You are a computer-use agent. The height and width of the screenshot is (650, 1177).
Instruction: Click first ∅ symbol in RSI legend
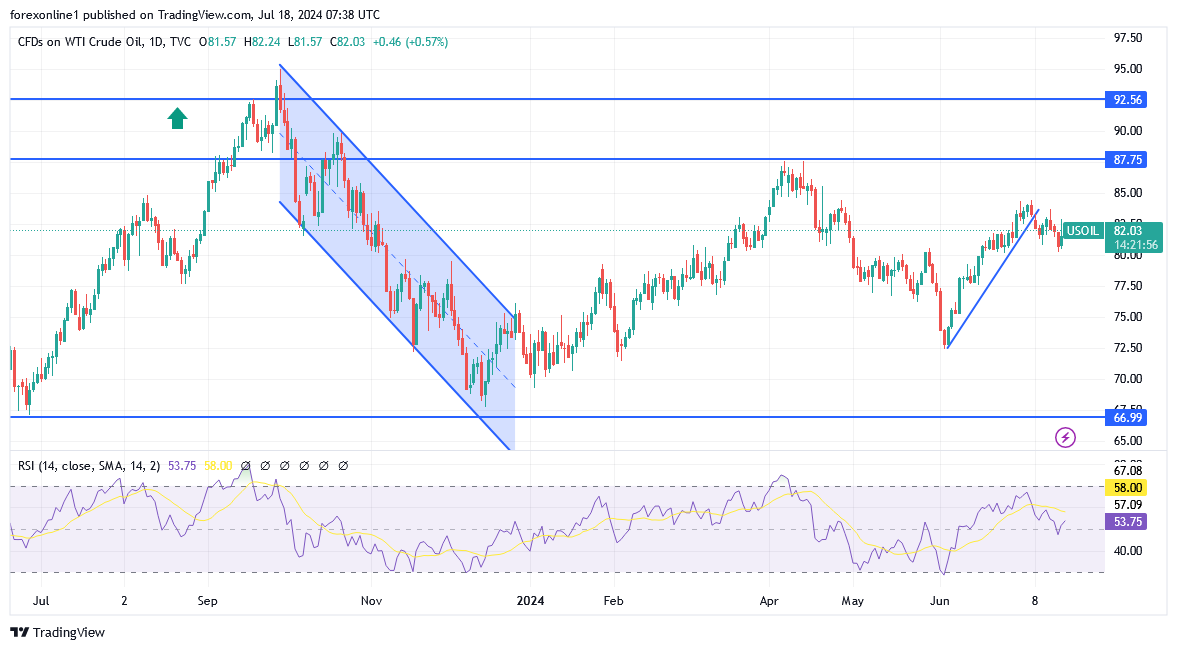tap(246, 466)
